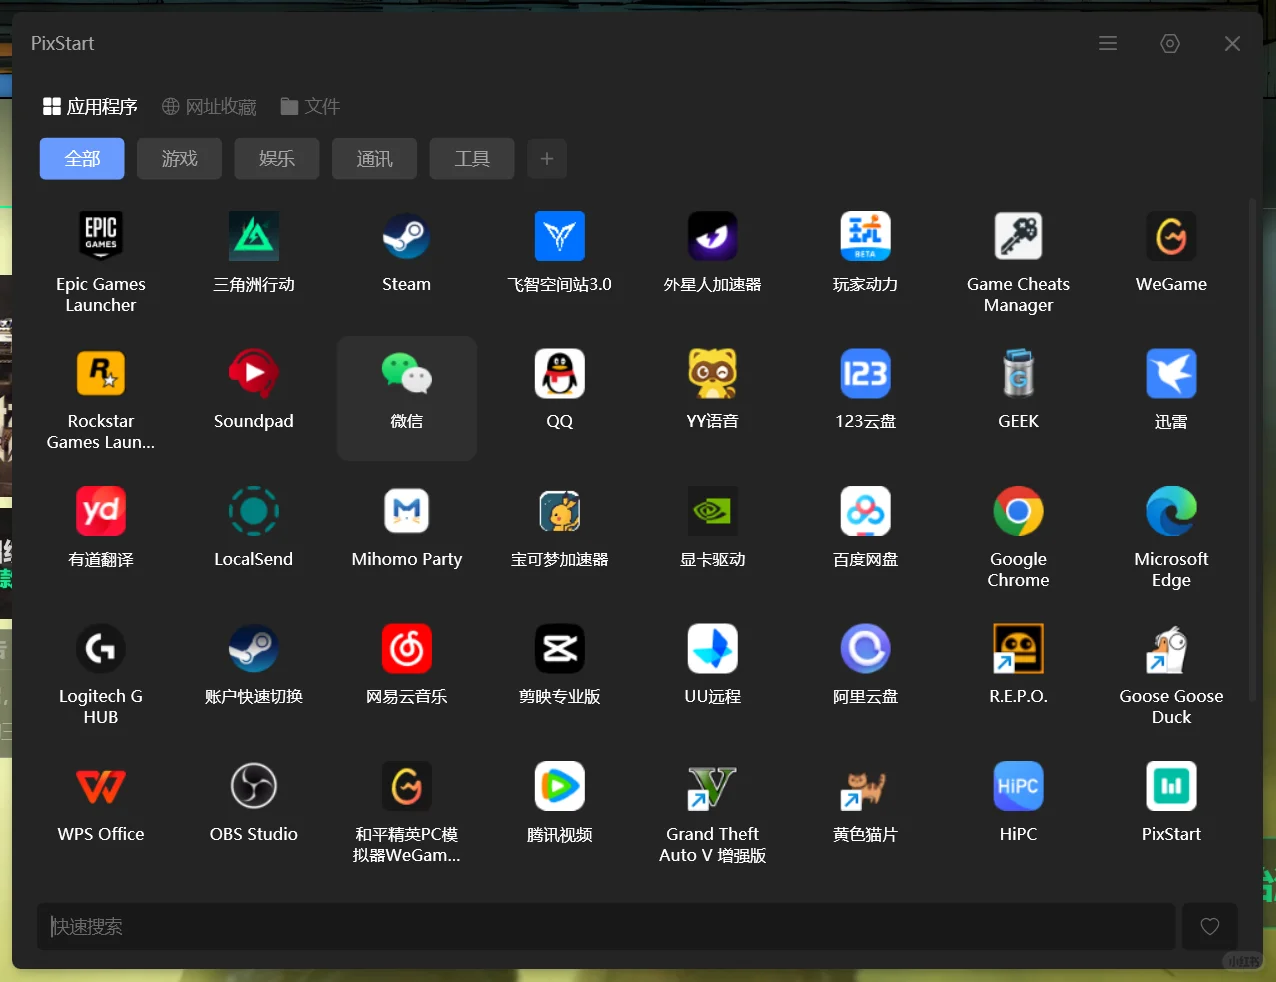Viewport: 1276px width, 982px height.
Task: Launch OBS Studio
Action: [x=253, y=800]
